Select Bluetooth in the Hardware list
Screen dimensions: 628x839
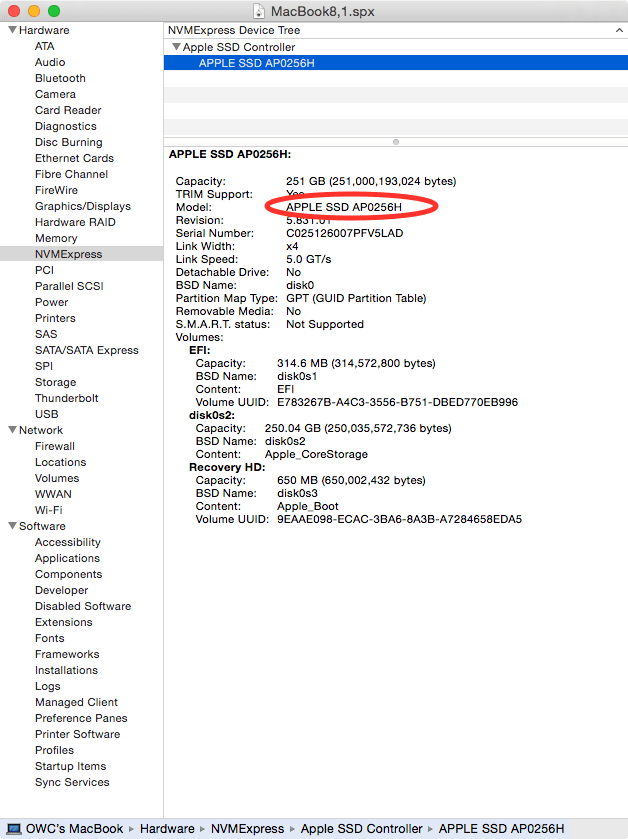click(60, 78)
